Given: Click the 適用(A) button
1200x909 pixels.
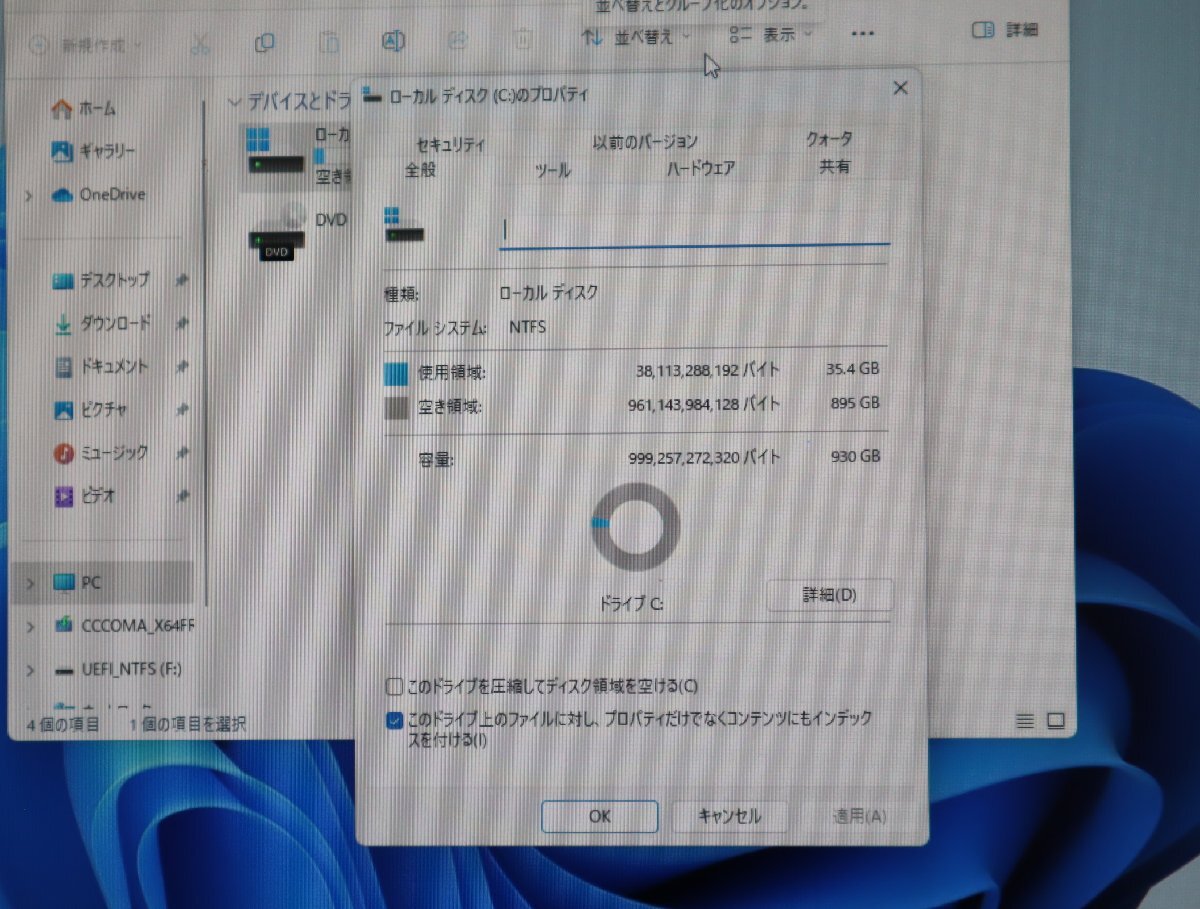Looking at the screenshot, I should click(860, 816).
